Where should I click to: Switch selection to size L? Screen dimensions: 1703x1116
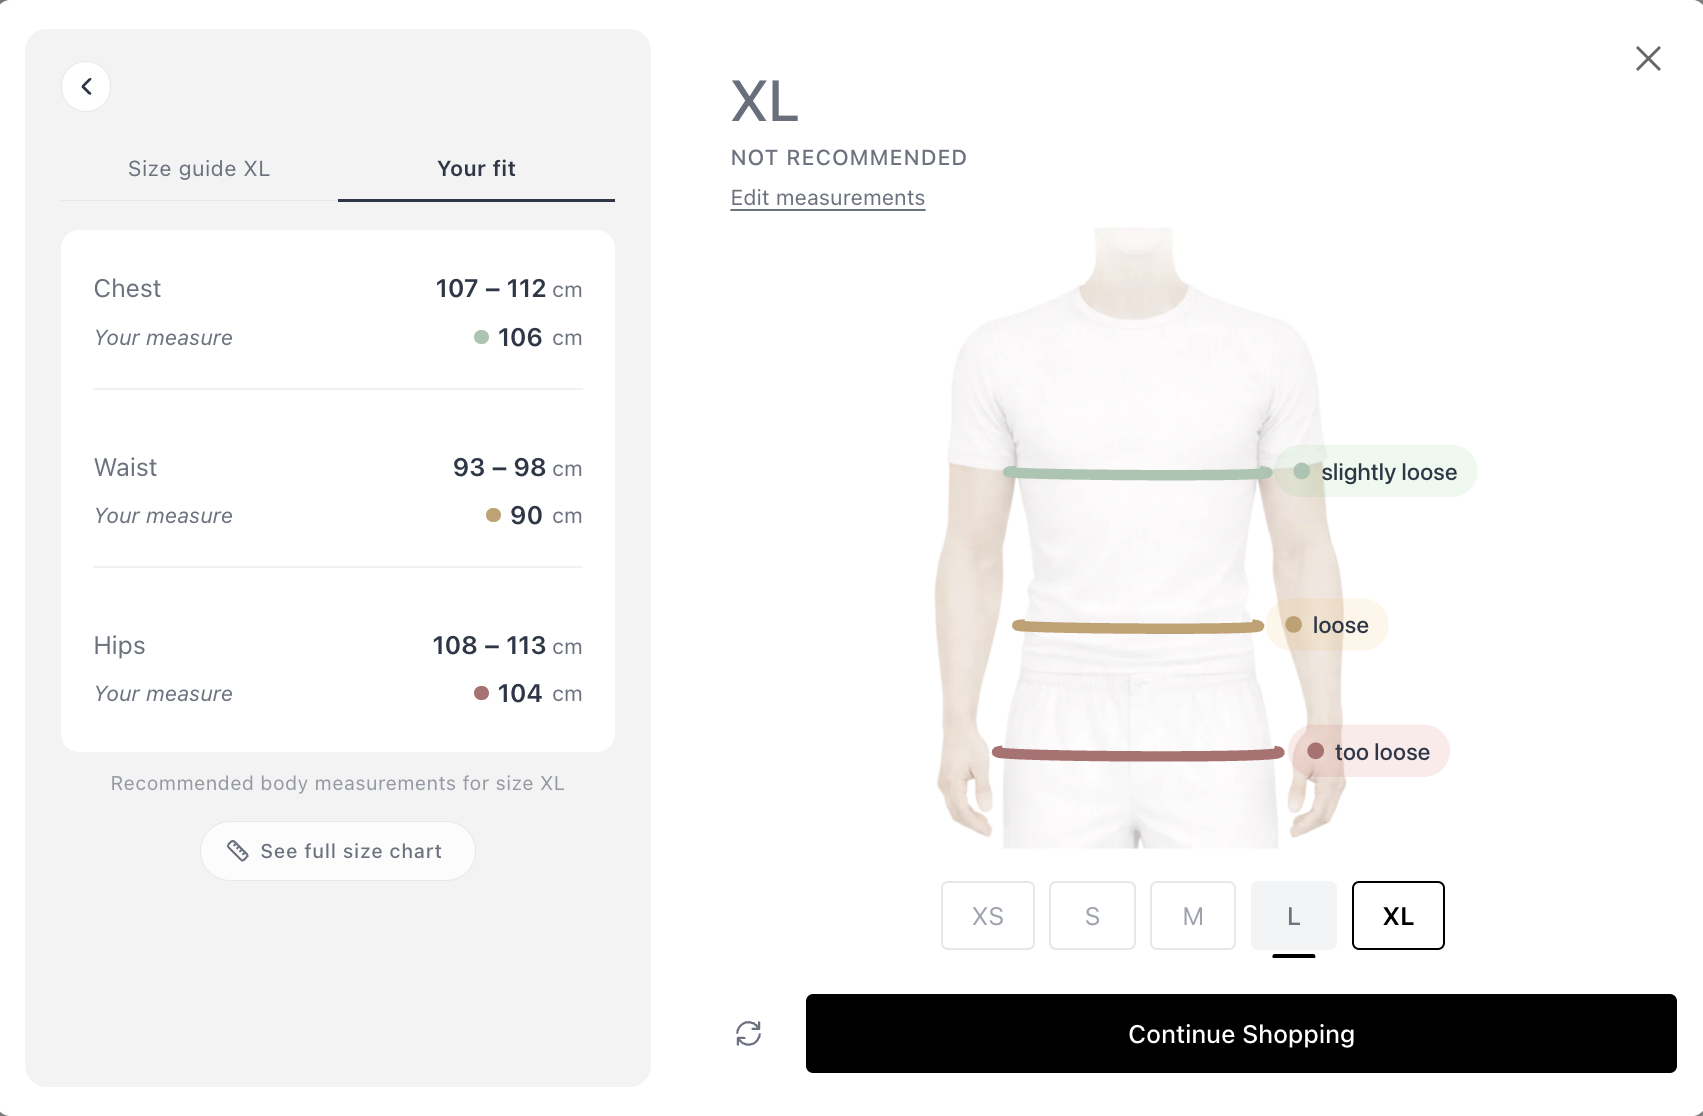[1293, 915]
